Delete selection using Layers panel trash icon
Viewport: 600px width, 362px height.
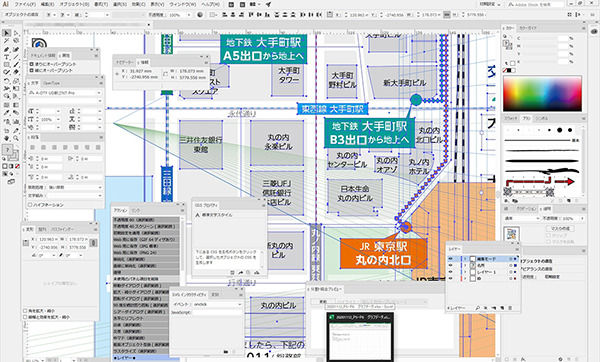[510, 308]
